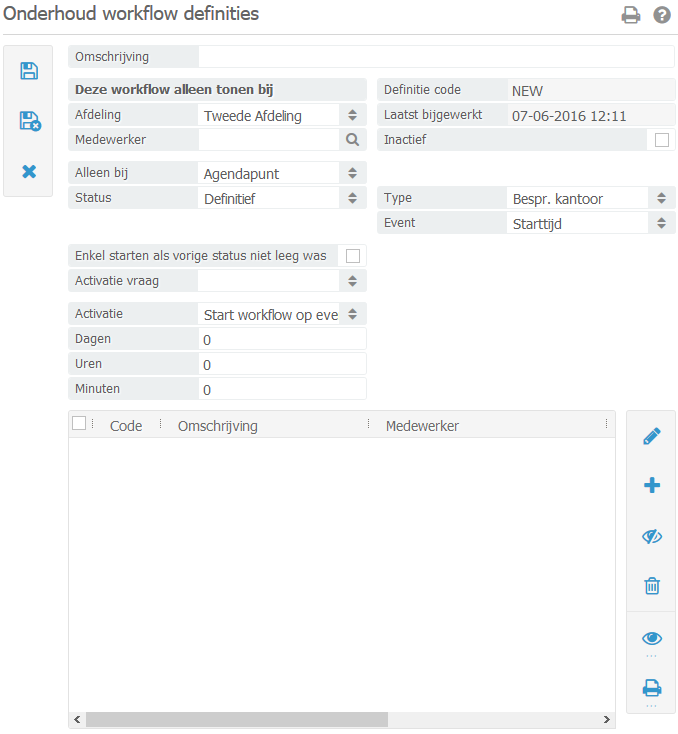Click the Medewerker column header
The image size is (678, 734).
[x=422, y=426]
